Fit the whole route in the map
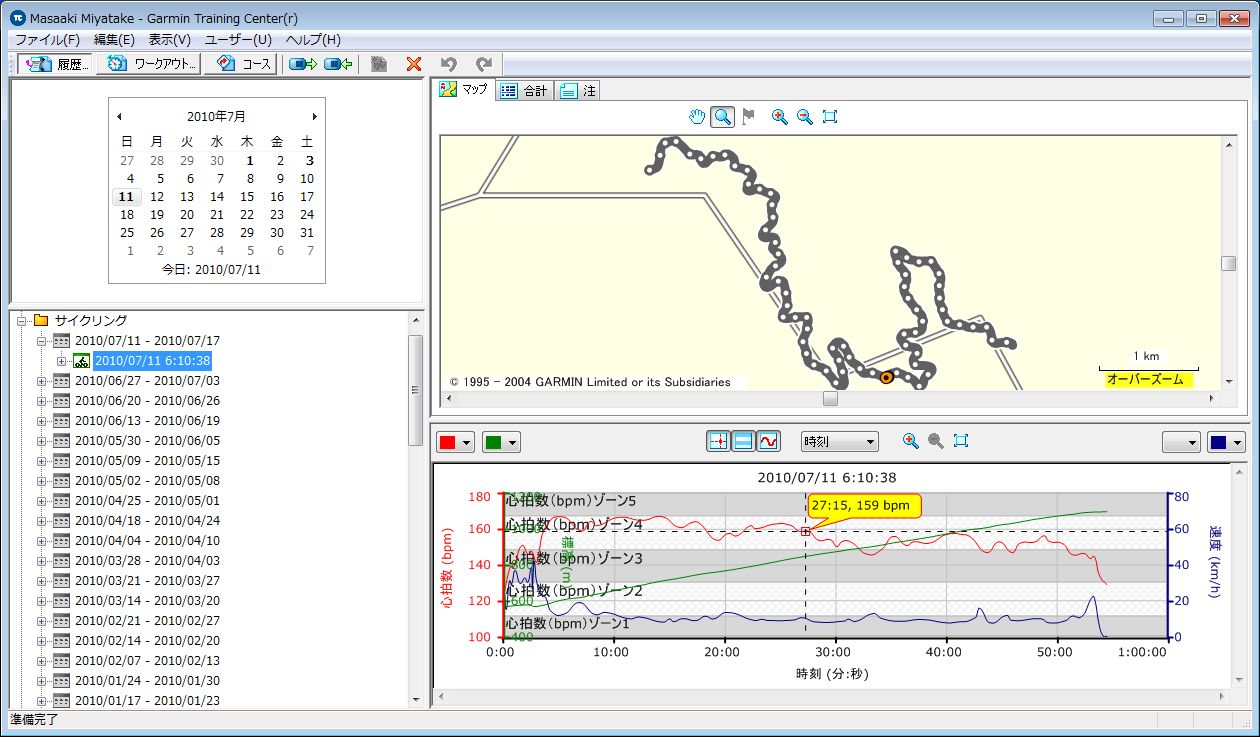Image resolution: width=1260 pixels, height=737 pixels. pyautogui.click(x=829, y=117)
